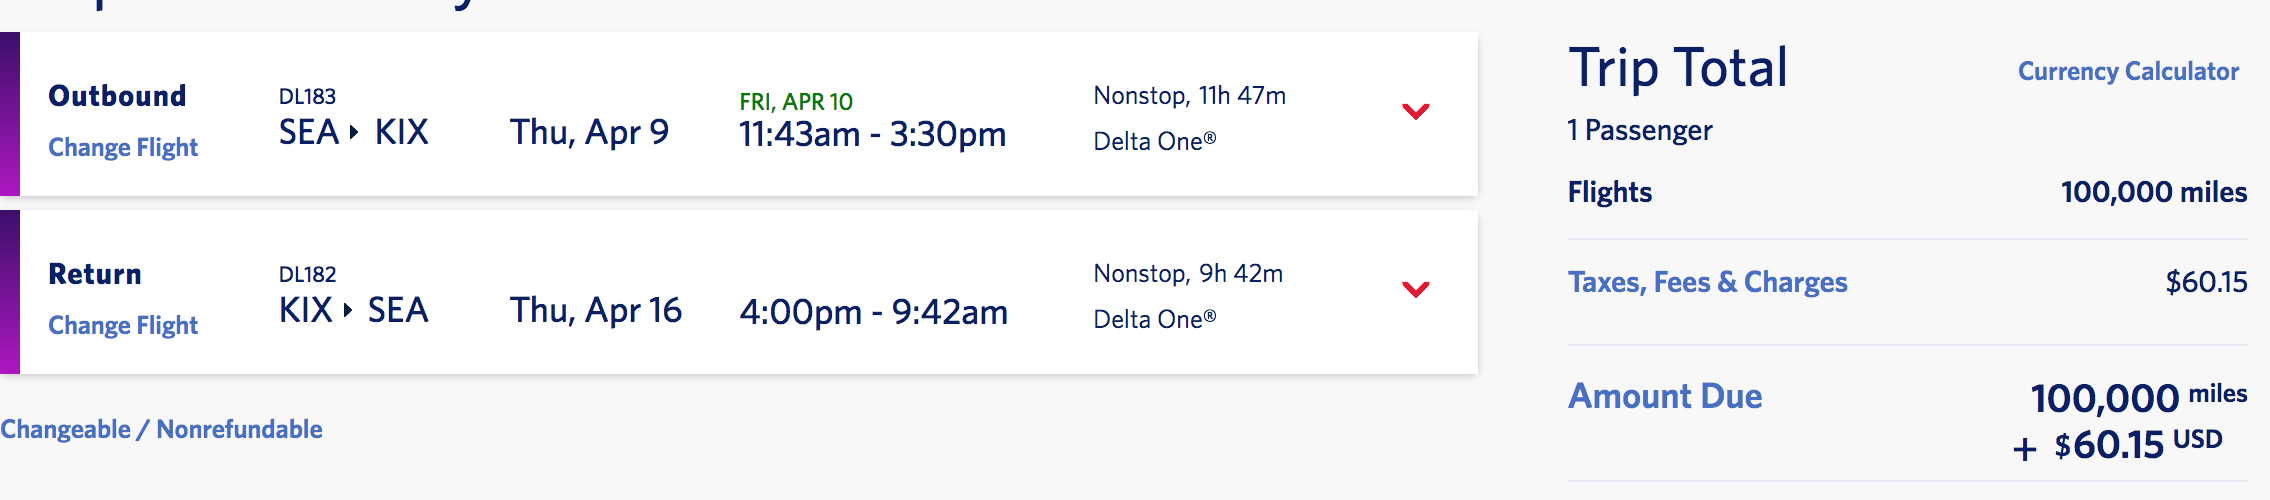Click the green FRI, APR 10 arrival label

[x=796, y=102]
